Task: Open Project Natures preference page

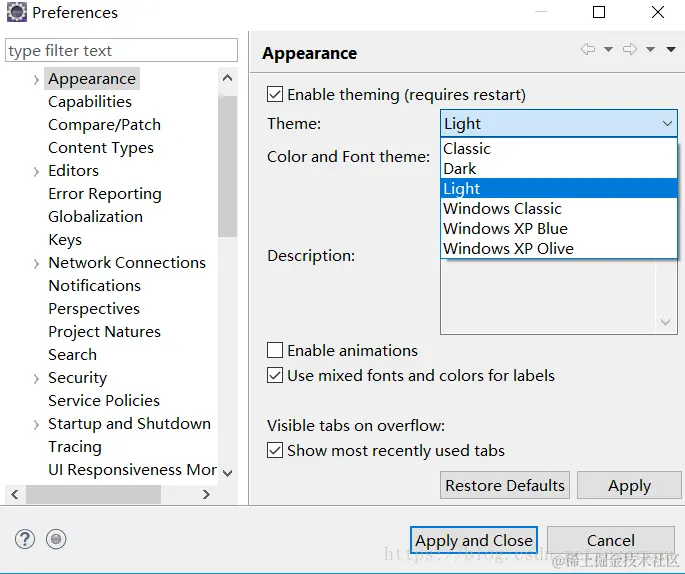Action: 104,332
